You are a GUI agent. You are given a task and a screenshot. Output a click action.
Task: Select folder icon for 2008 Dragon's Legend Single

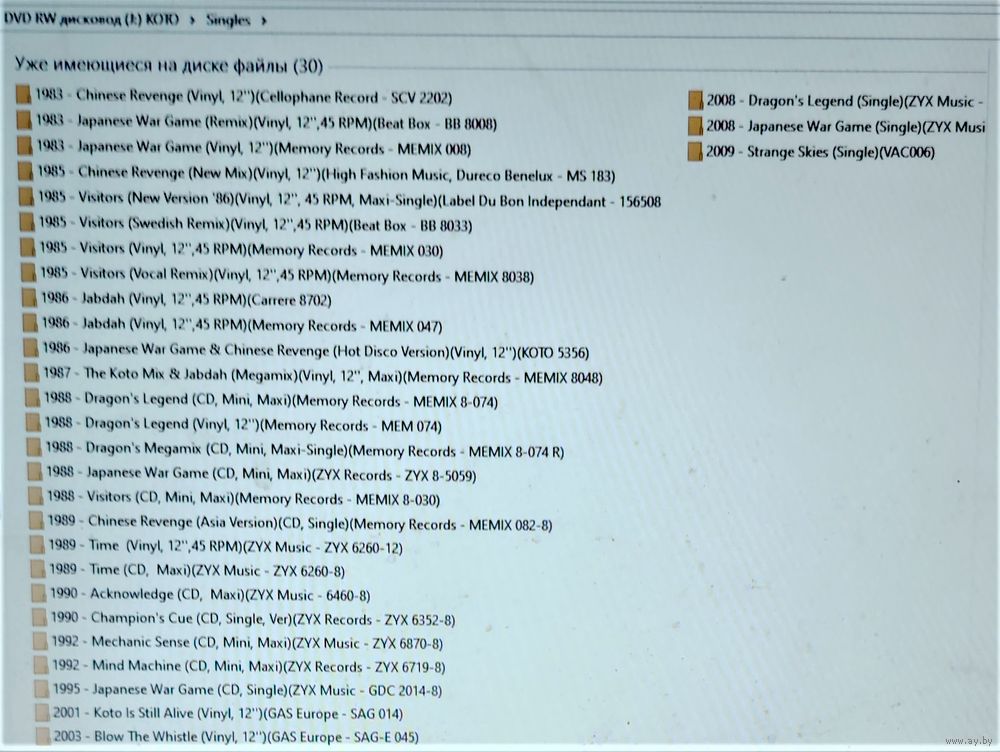[x=695, y=101]
